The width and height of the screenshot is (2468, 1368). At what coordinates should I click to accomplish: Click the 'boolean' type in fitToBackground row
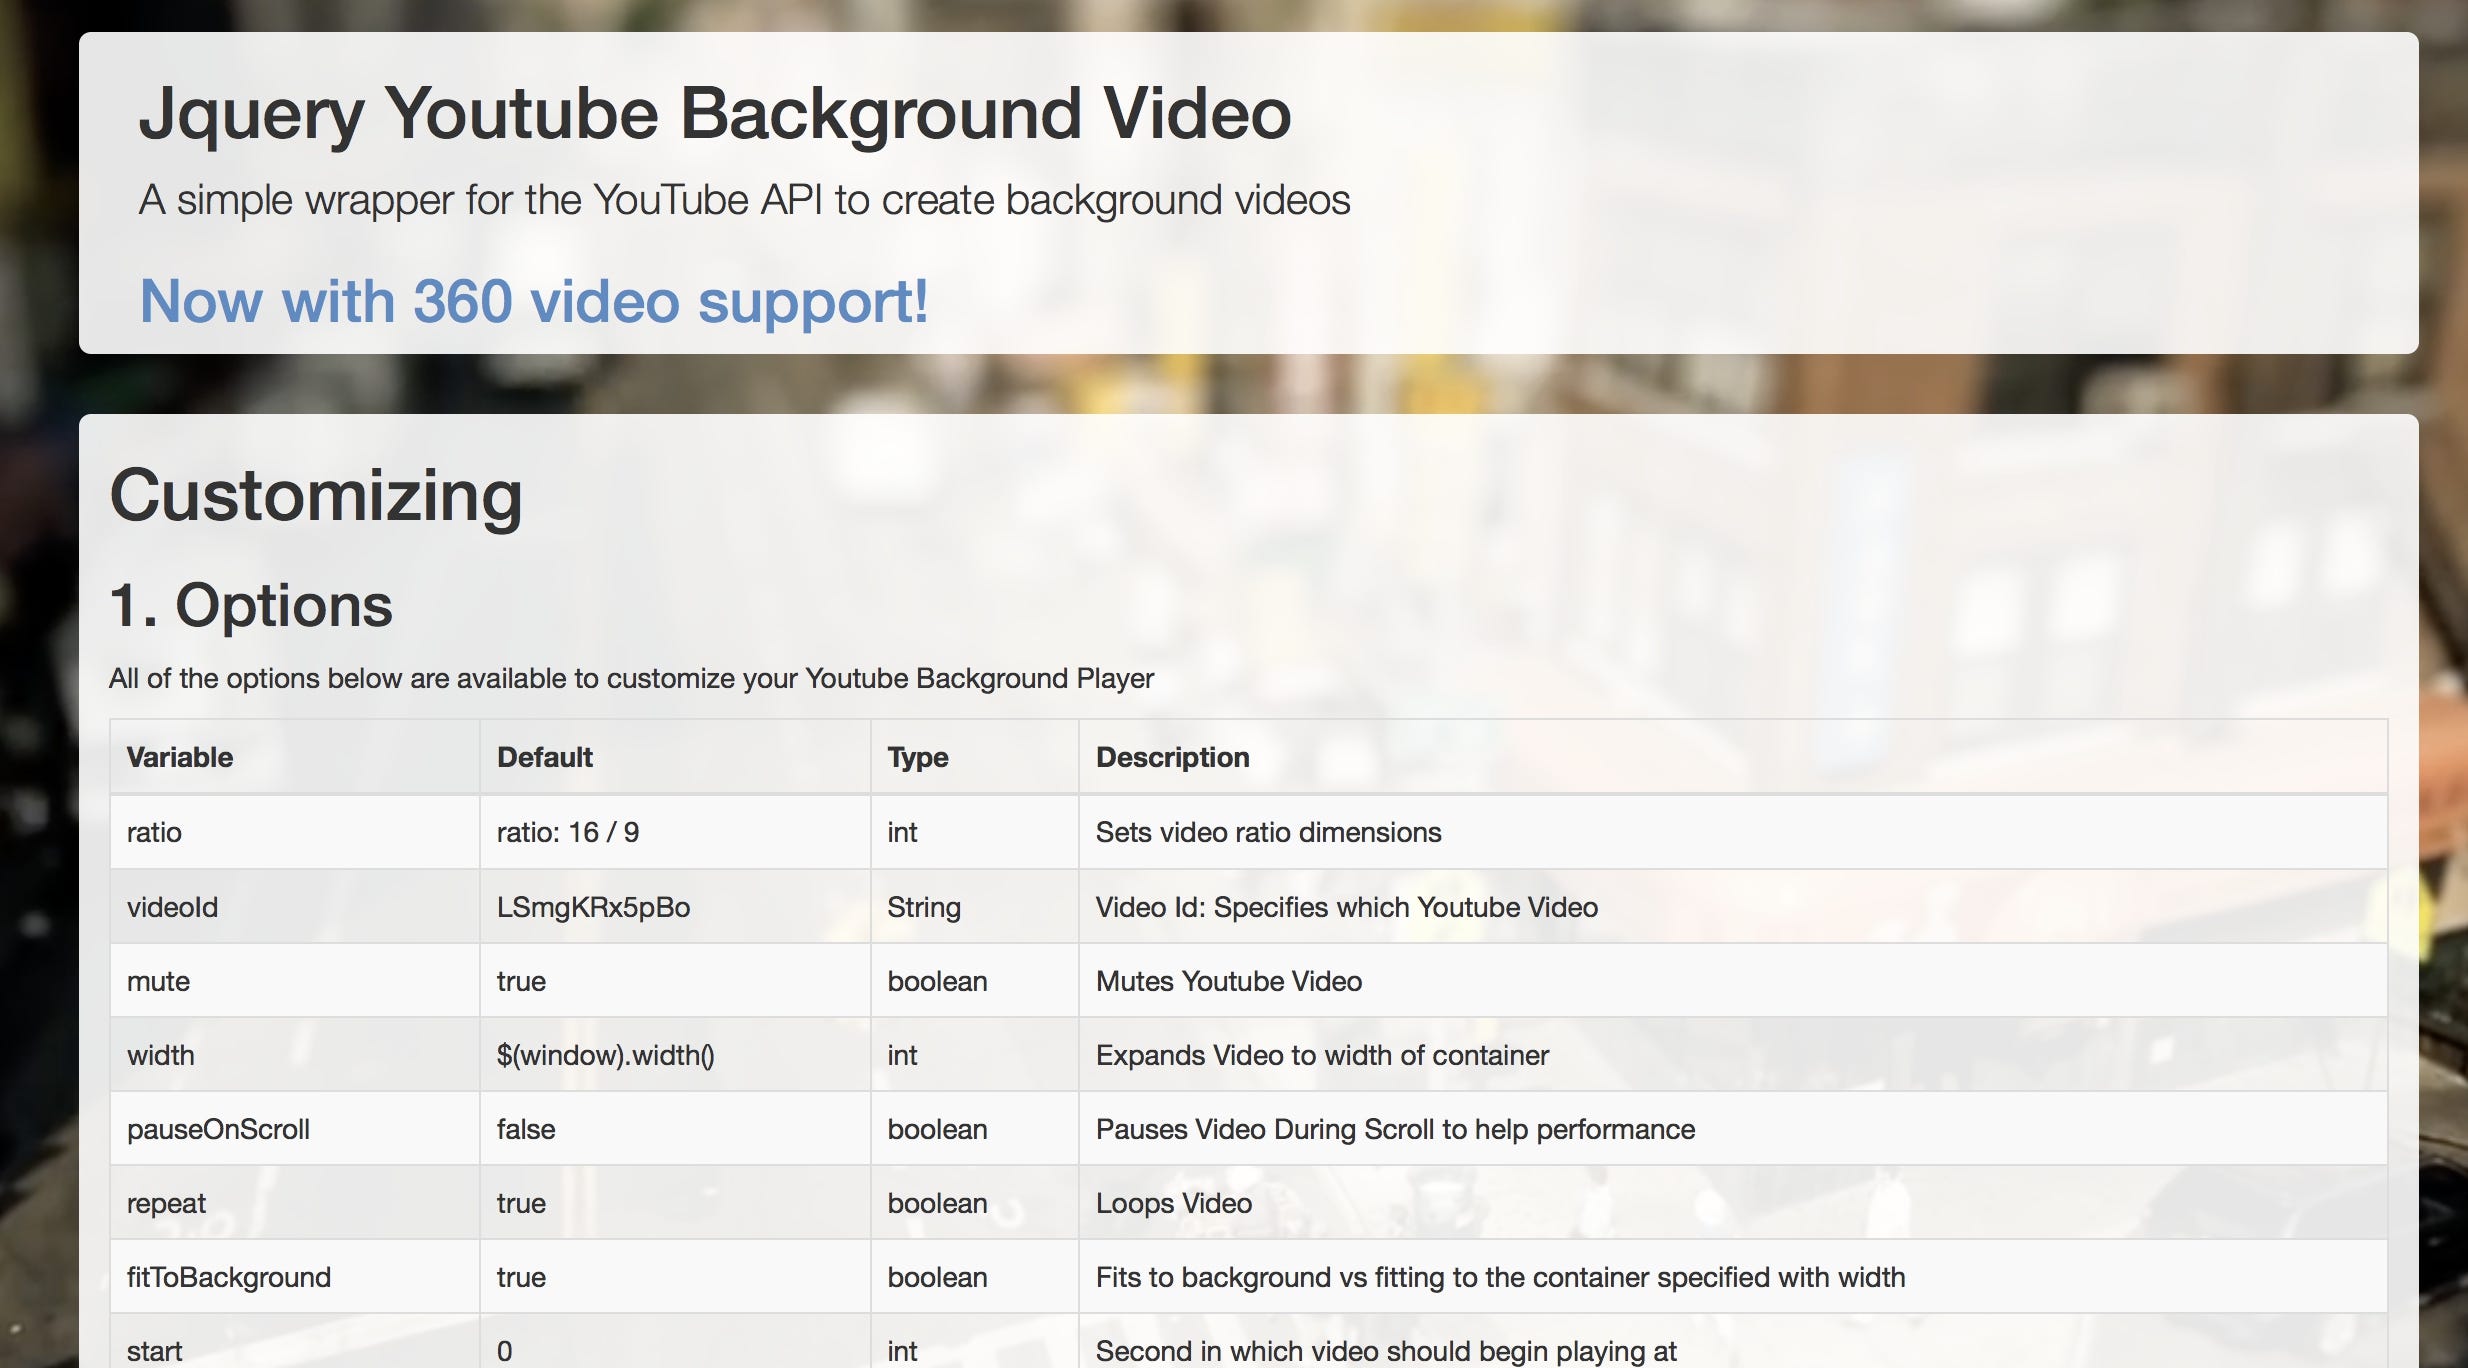click(937, 1277)
